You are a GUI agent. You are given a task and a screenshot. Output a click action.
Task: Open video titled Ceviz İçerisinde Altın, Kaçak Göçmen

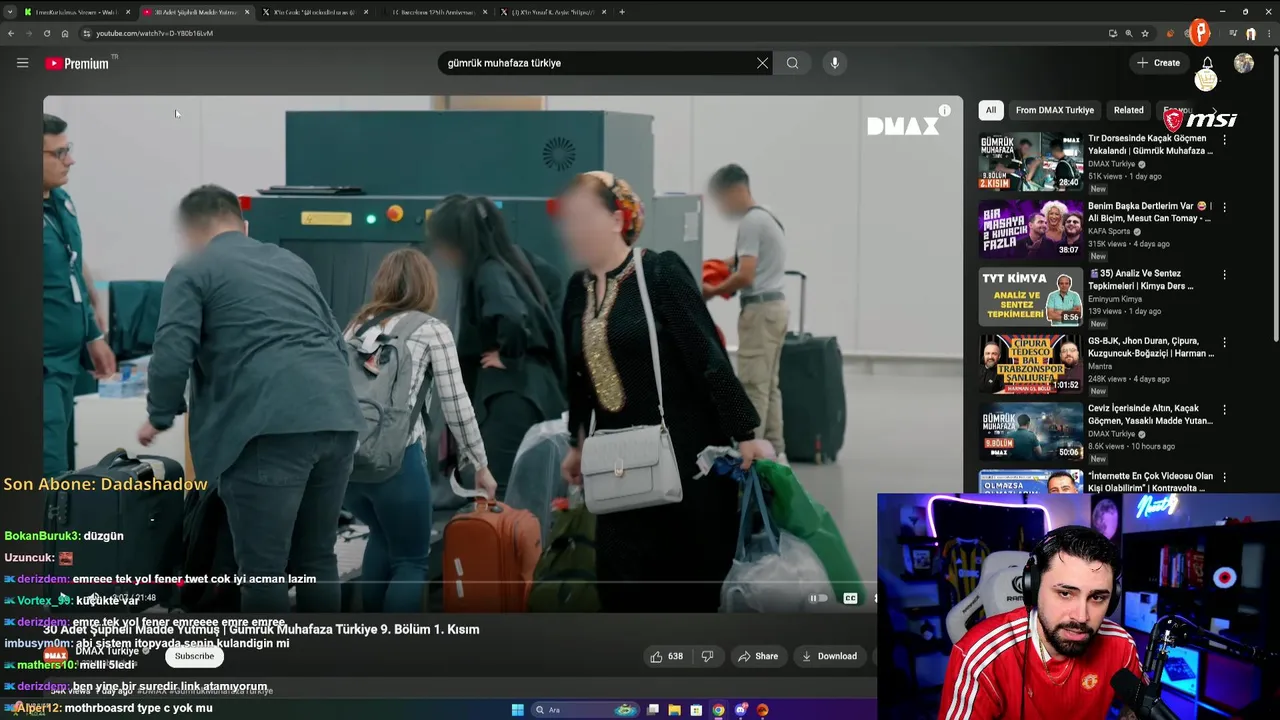pos(1150,414)
